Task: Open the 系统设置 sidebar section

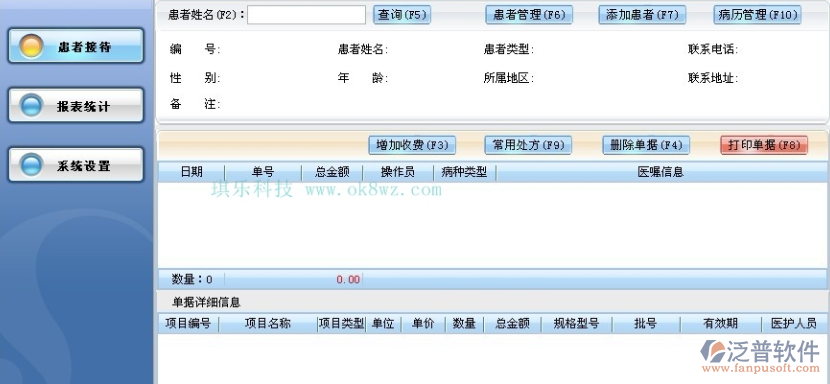Action: [76, 165]
